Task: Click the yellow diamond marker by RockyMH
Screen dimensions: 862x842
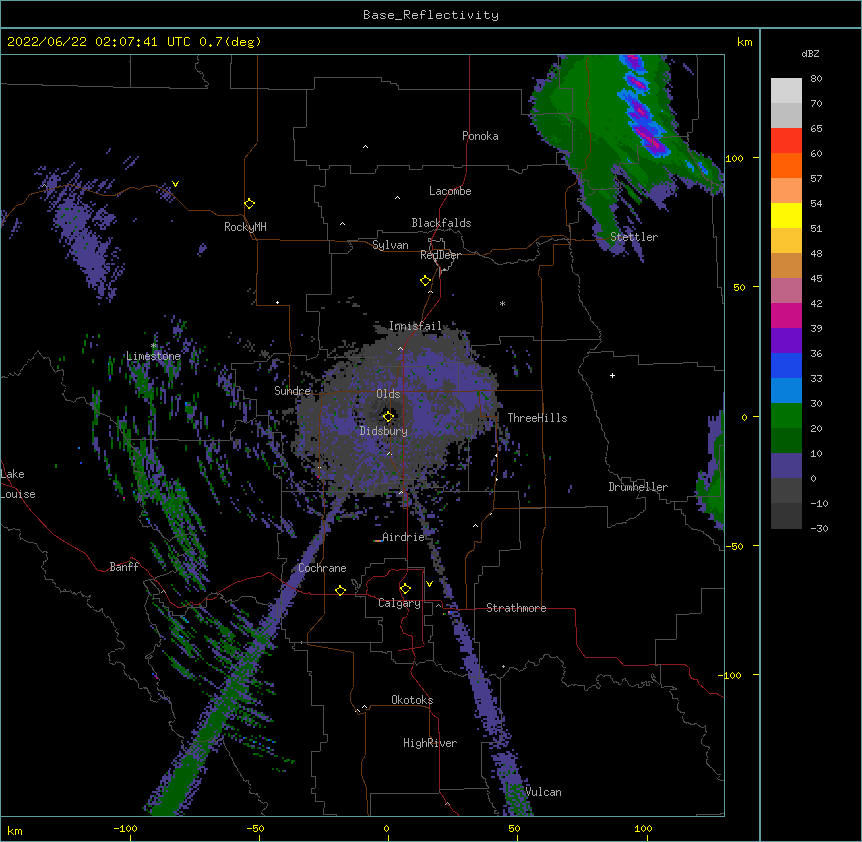Action: pyautogui.click(x=249, y=204)
